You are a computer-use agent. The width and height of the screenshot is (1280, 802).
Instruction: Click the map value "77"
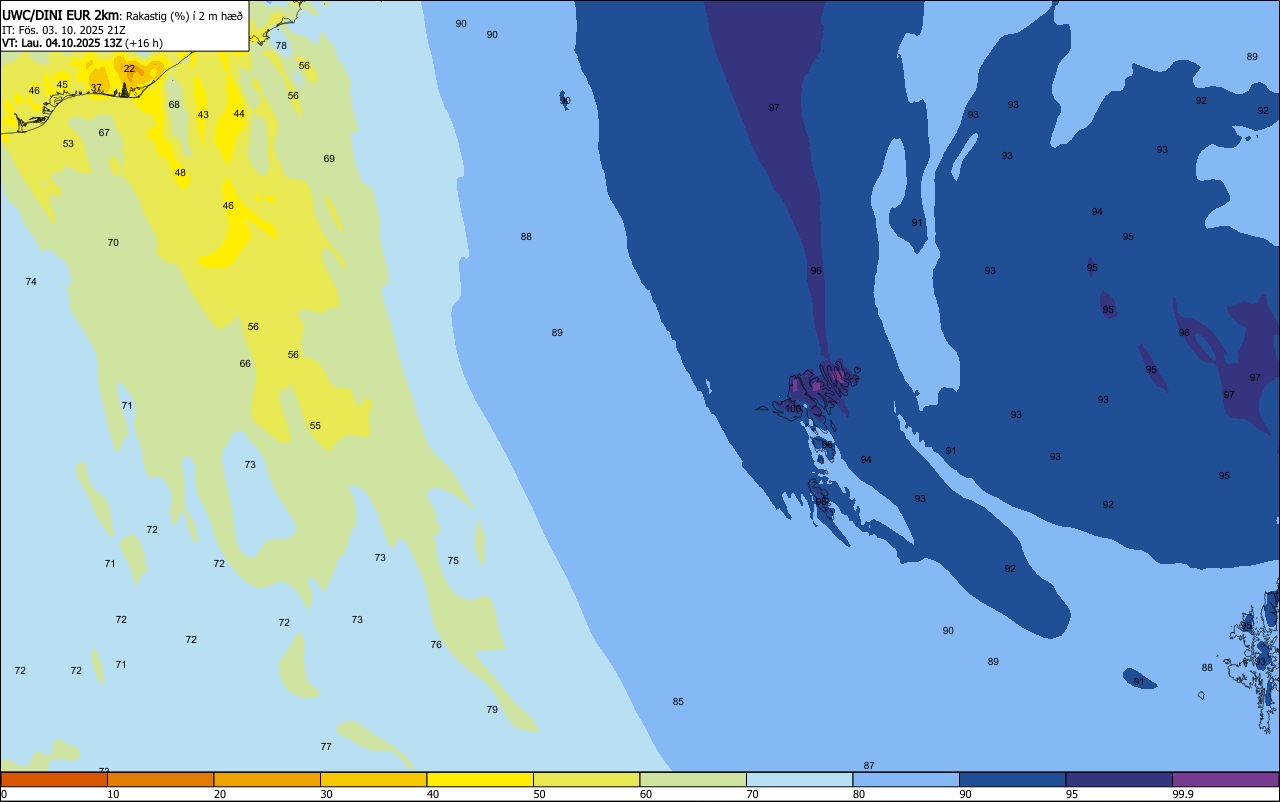pyautogui.click(x=326, y=747)
